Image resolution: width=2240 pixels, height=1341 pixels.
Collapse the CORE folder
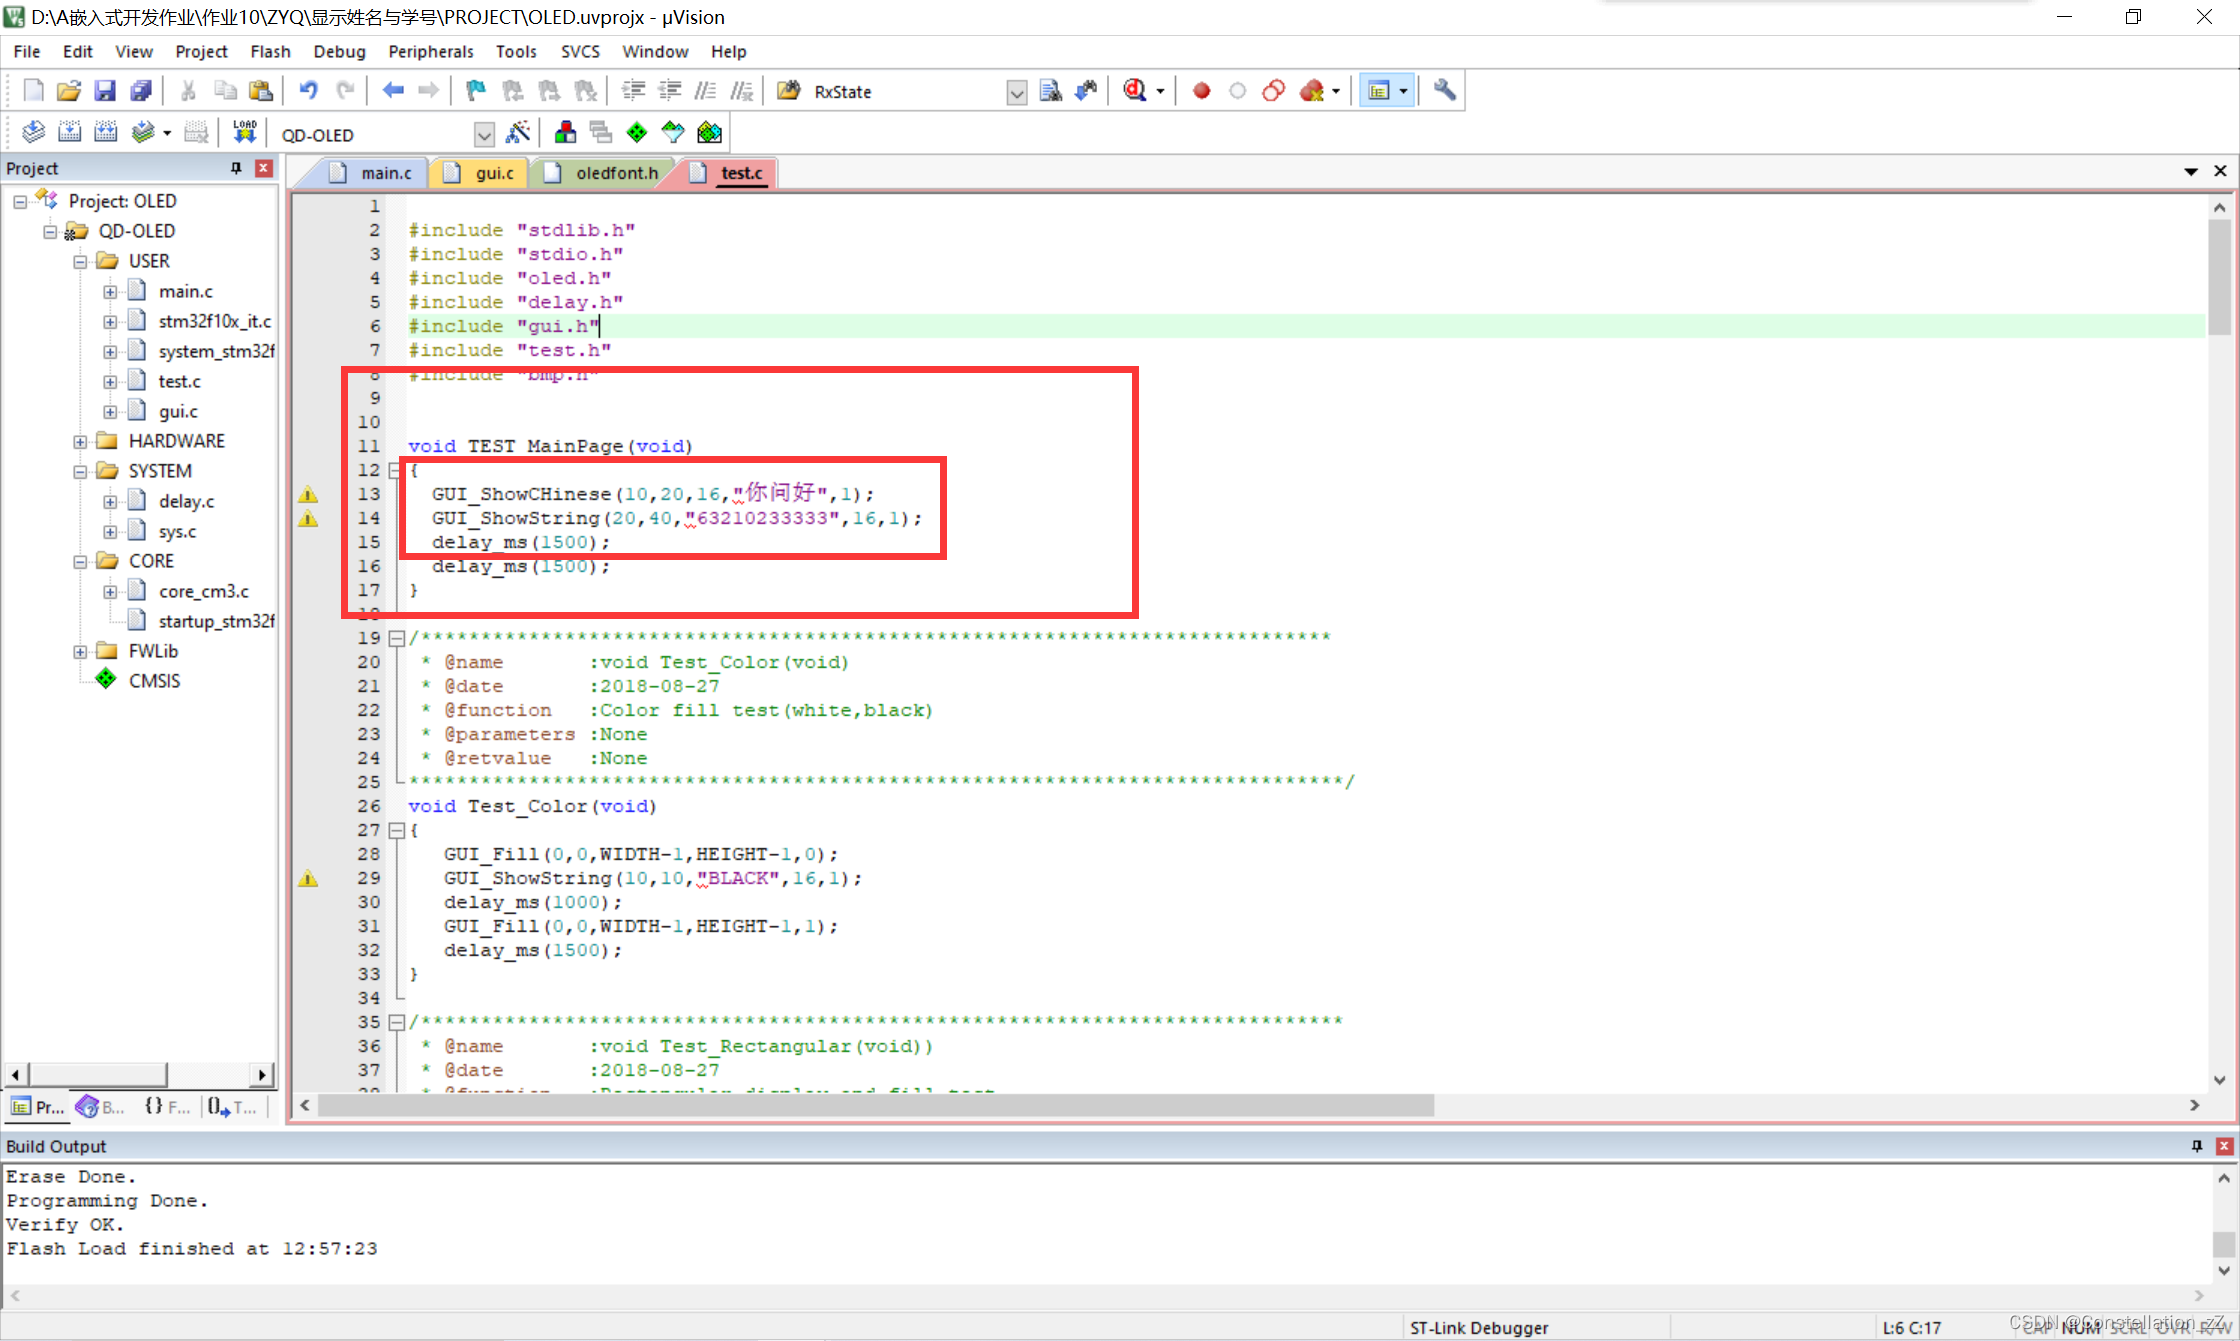[80, 561]
